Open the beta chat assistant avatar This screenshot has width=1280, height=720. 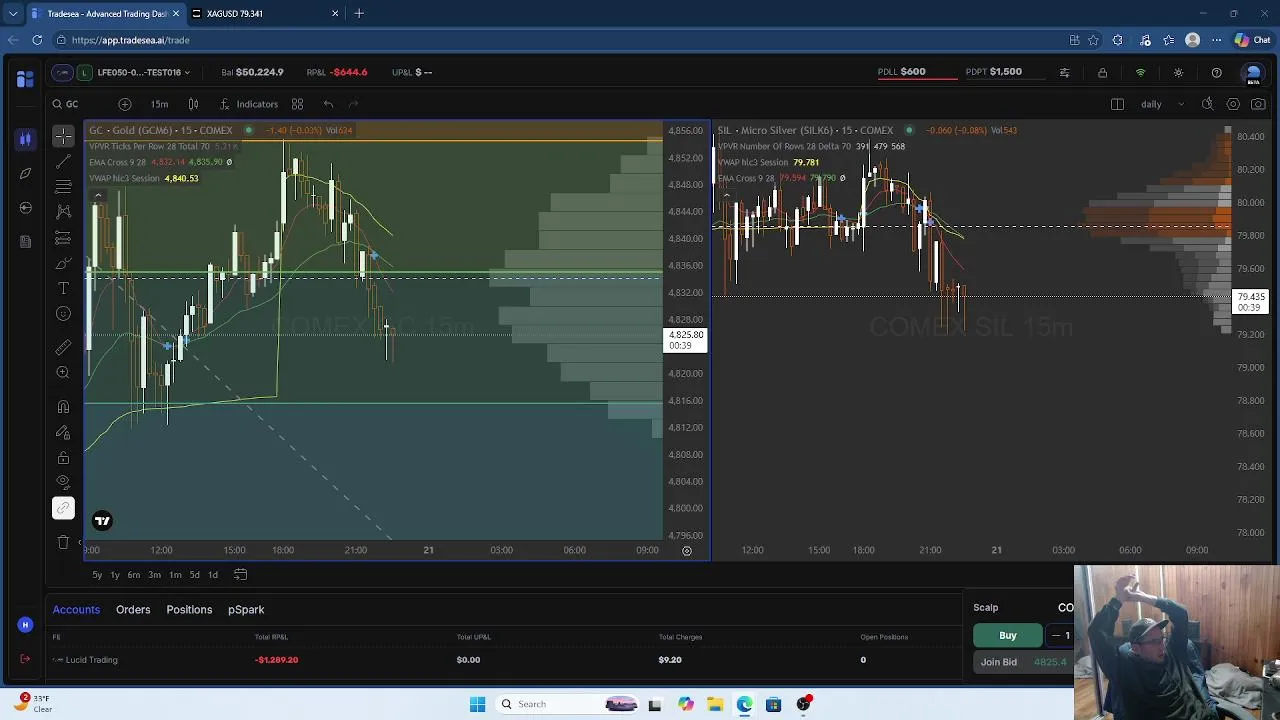coord(1252,74)
